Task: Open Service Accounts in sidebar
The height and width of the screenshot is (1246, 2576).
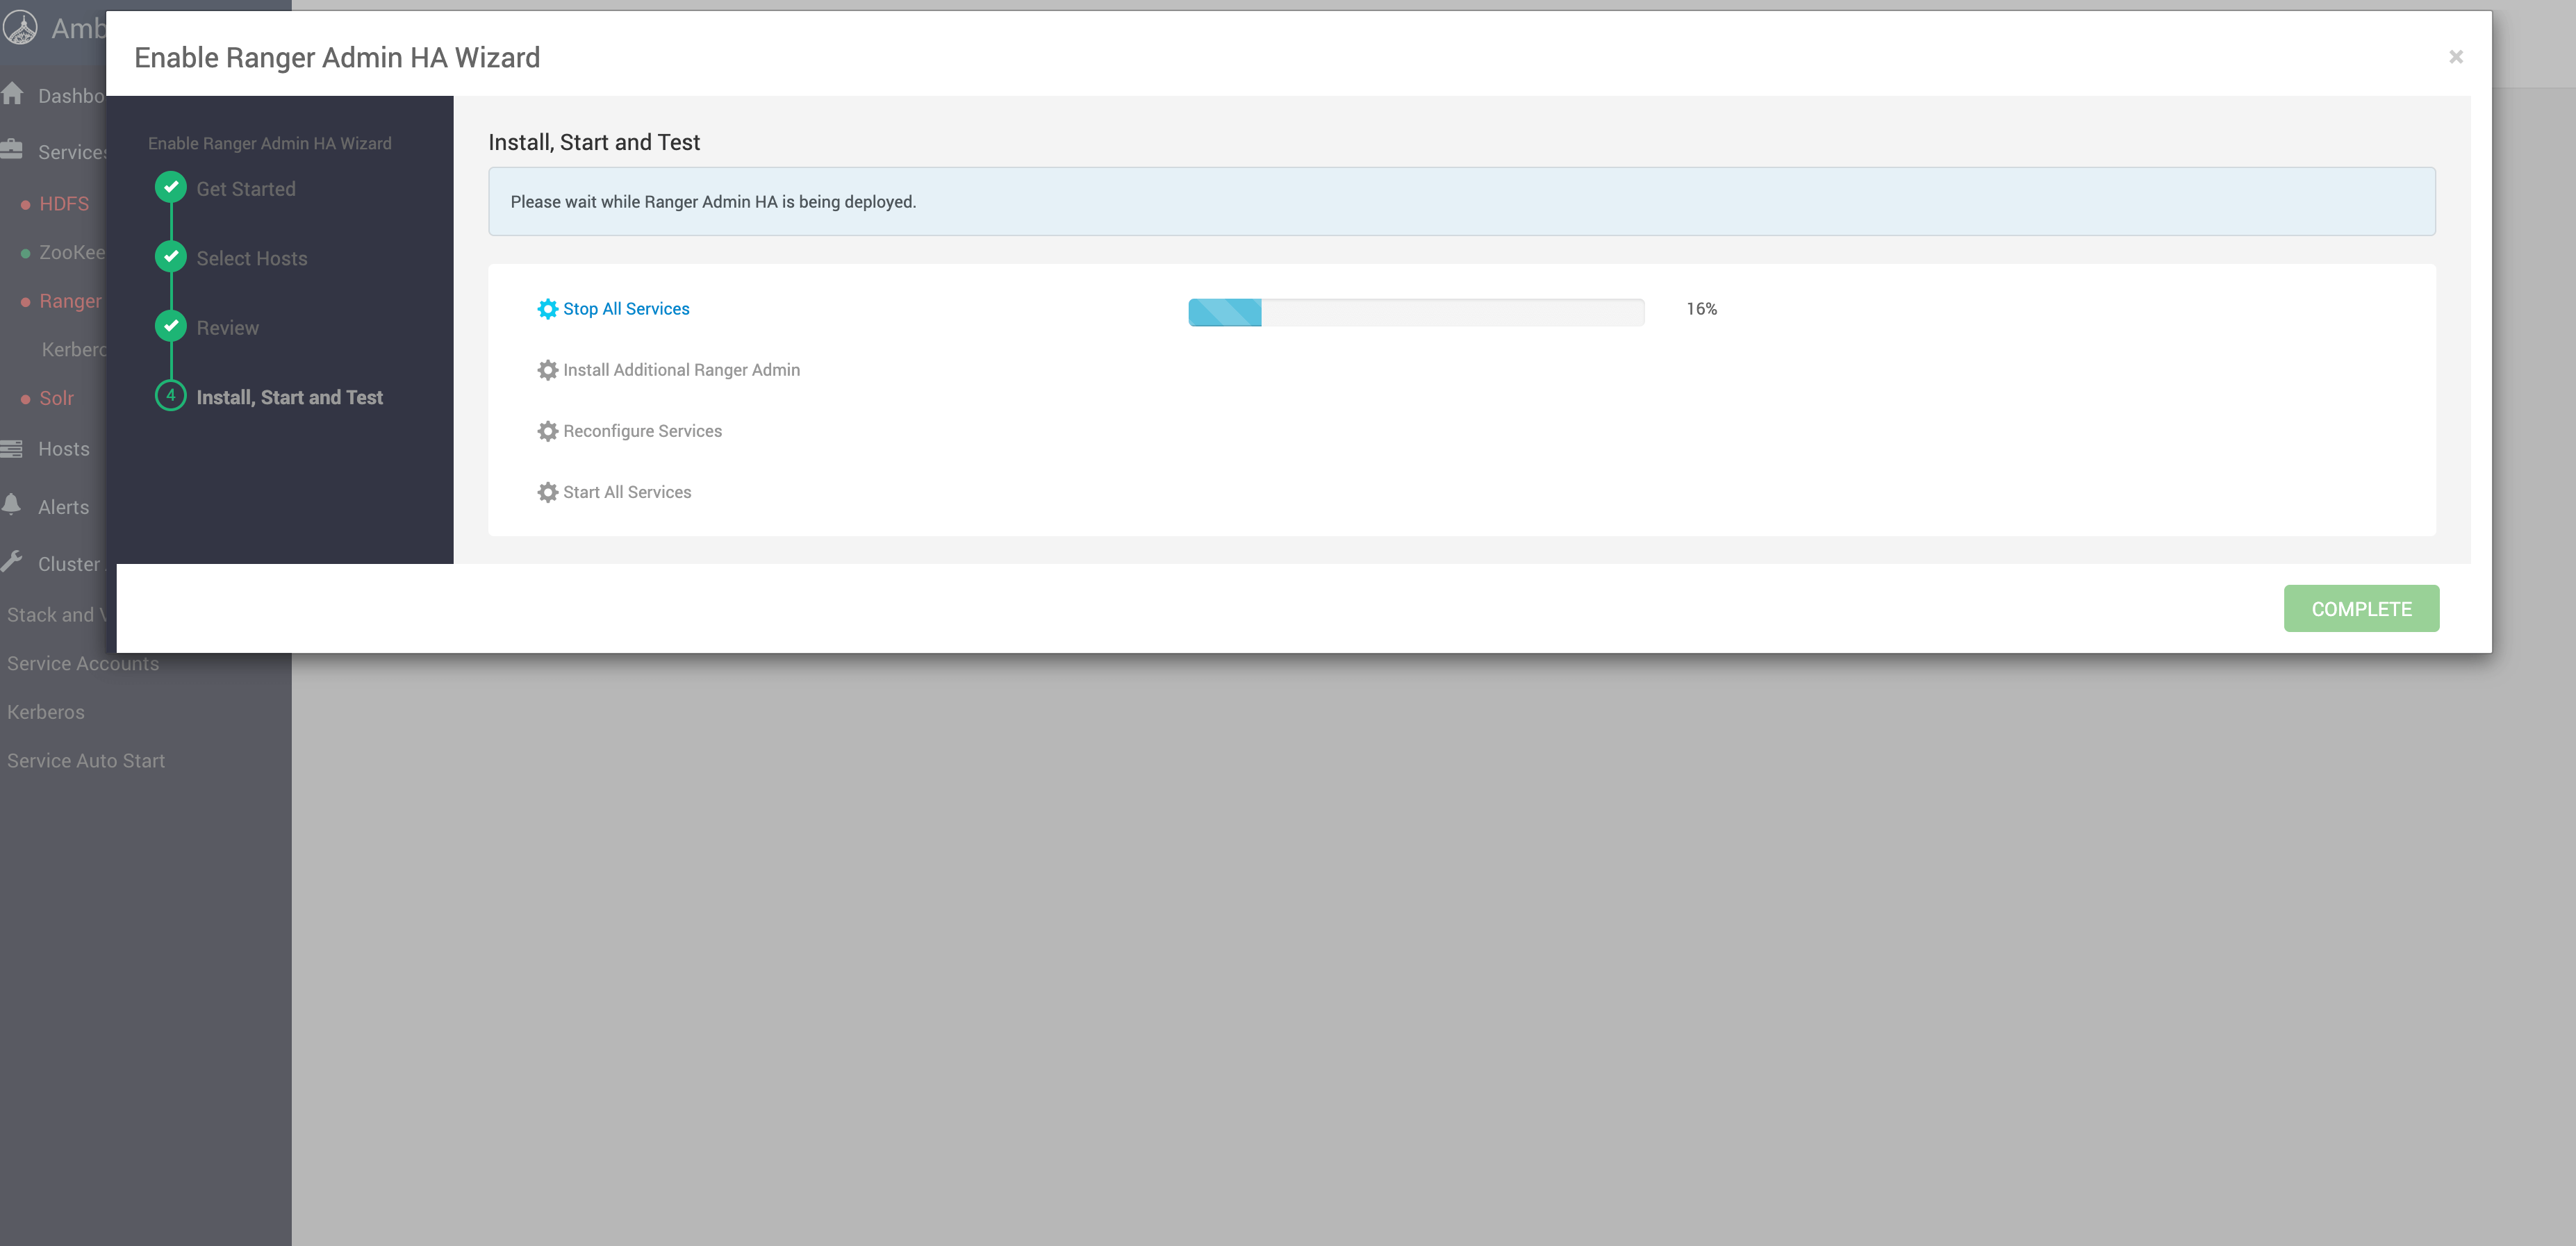Action: (83, 664)
